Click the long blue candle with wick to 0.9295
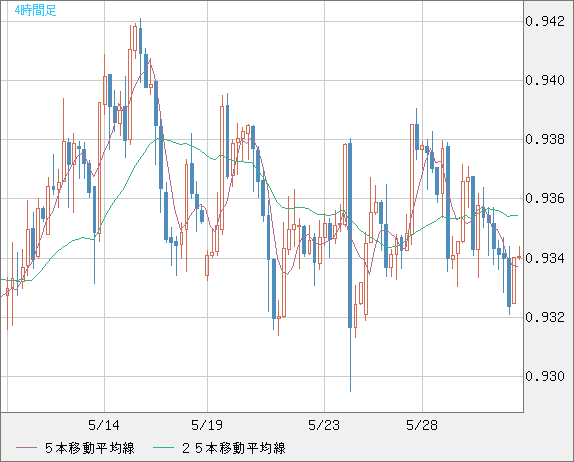This screenshot has height=462, width=574. (x=350, y=235)
